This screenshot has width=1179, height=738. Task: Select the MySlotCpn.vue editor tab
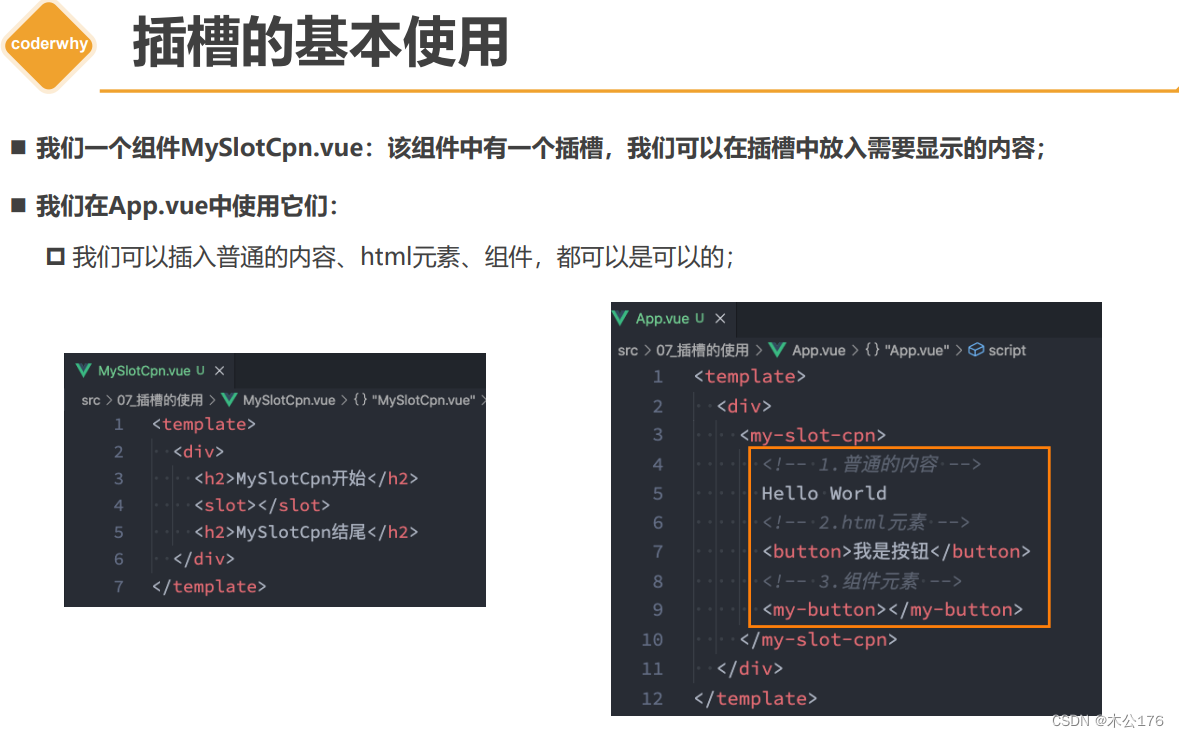click(144, 370)
